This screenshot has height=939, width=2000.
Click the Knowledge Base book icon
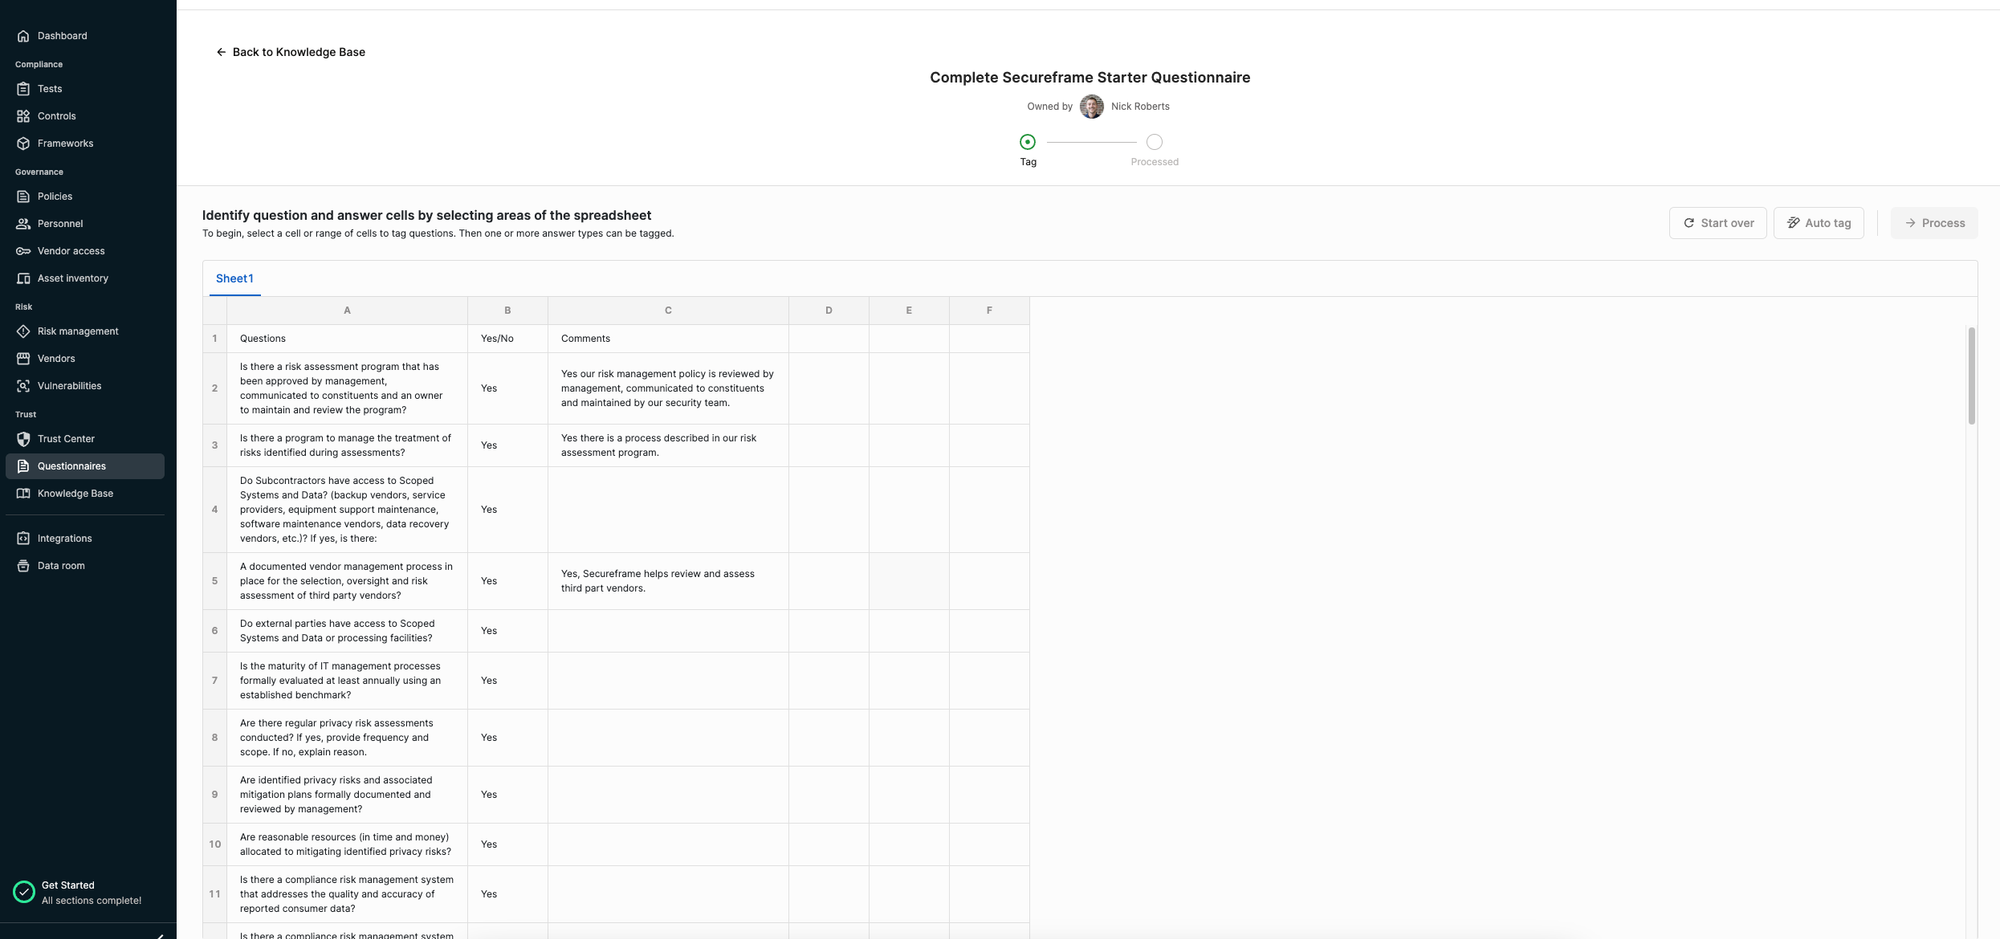23,493
